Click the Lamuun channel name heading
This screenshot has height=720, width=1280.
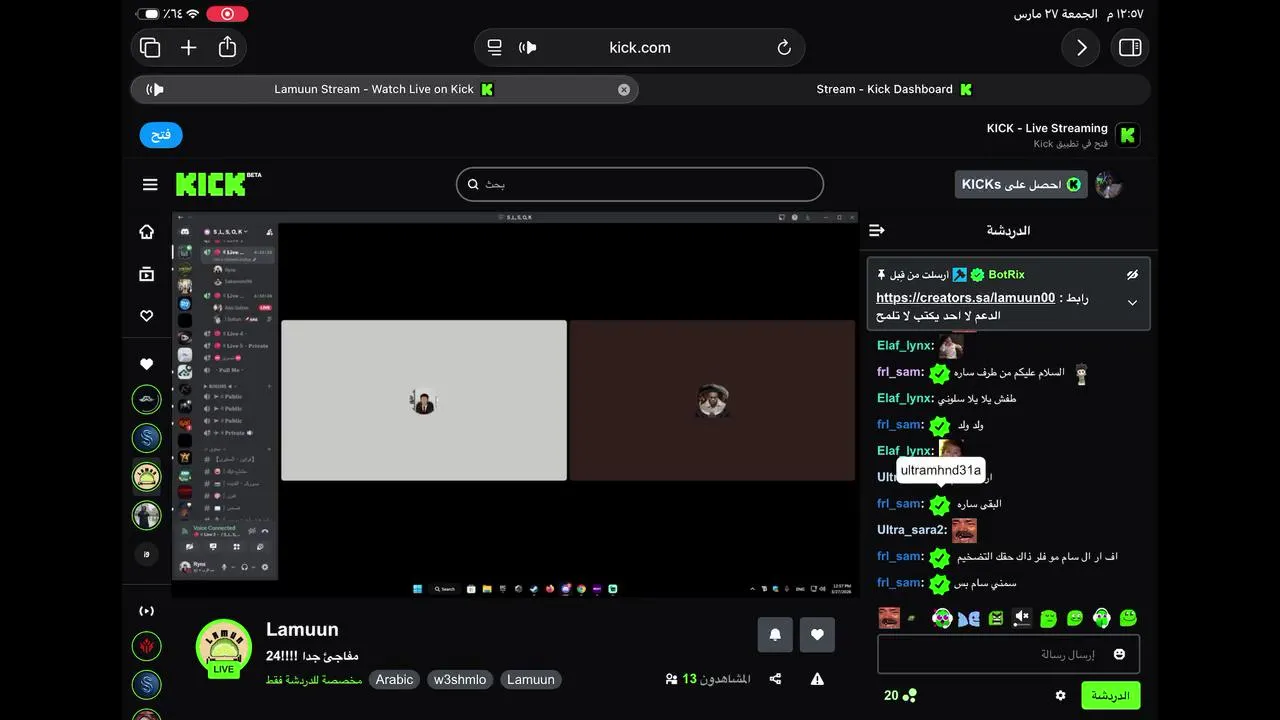coord(302,629)
